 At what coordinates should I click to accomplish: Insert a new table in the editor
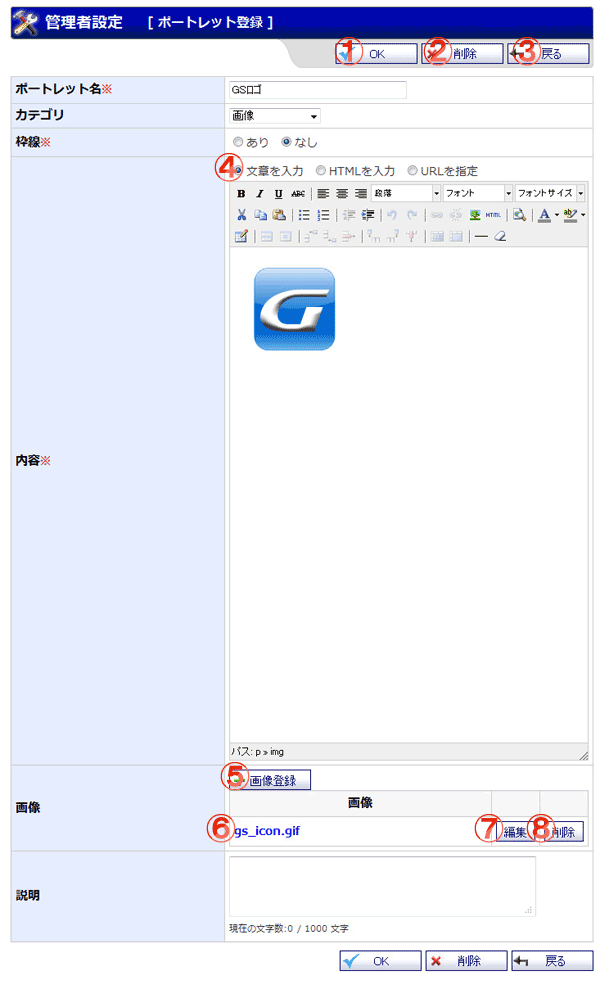(240, 237)
